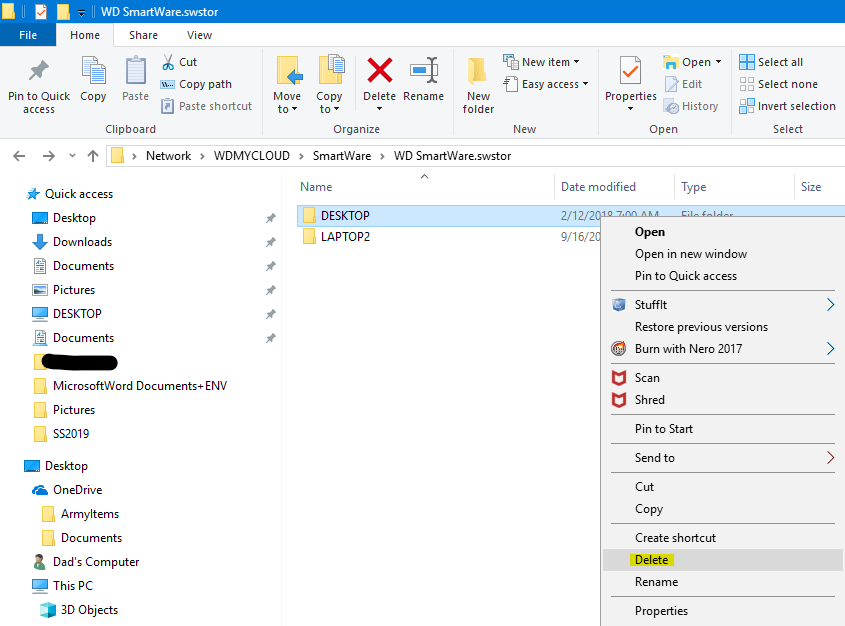This screenshot has width=845, height=626.
Task: Click Invert selection in the ribbon
Action: click(787, 106)
